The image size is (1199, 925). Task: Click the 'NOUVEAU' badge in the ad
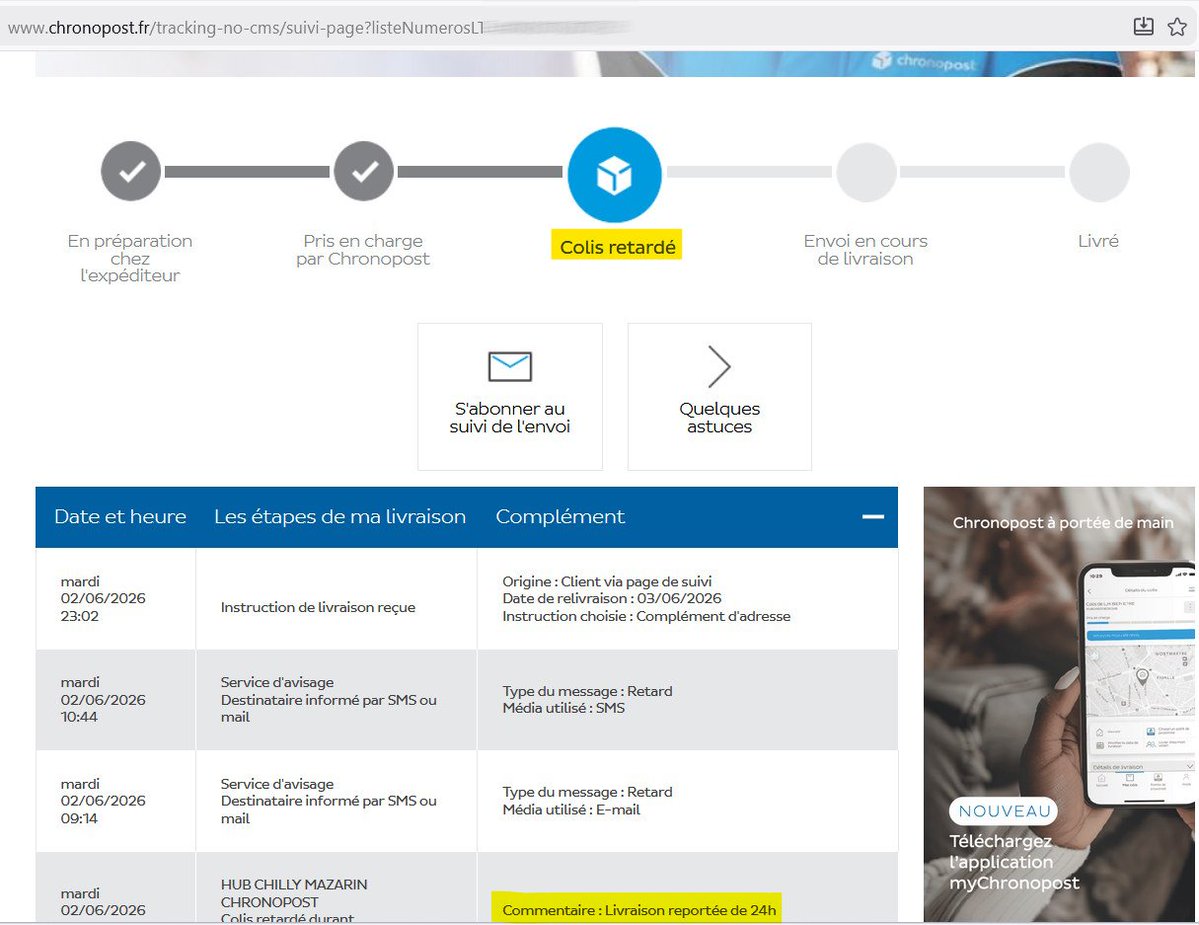pos(1004,811)
